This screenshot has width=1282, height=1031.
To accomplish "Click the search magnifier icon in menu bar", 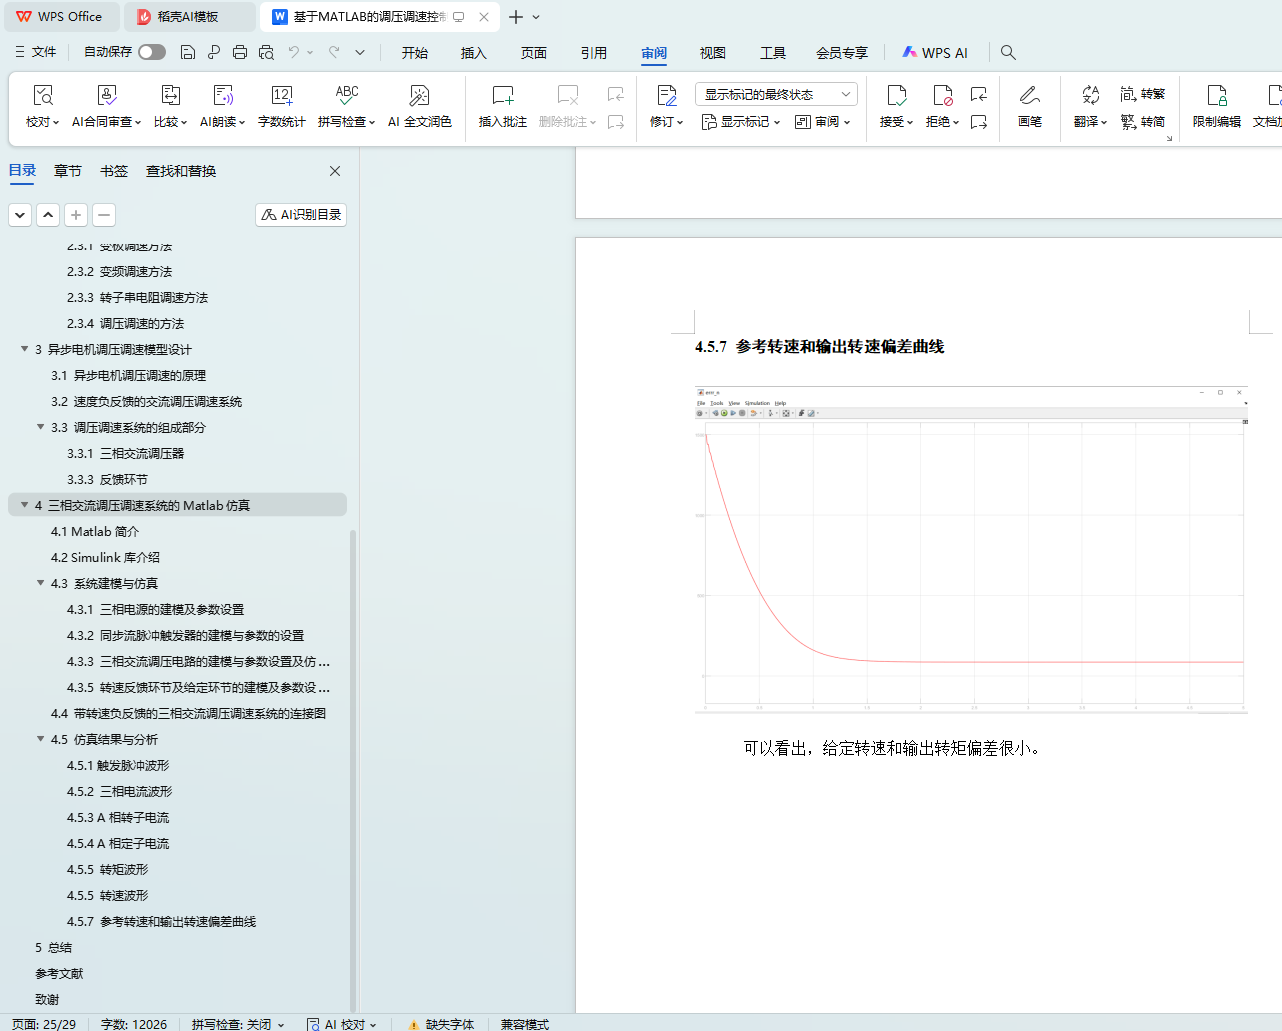I will click(x=1008, y=53).
